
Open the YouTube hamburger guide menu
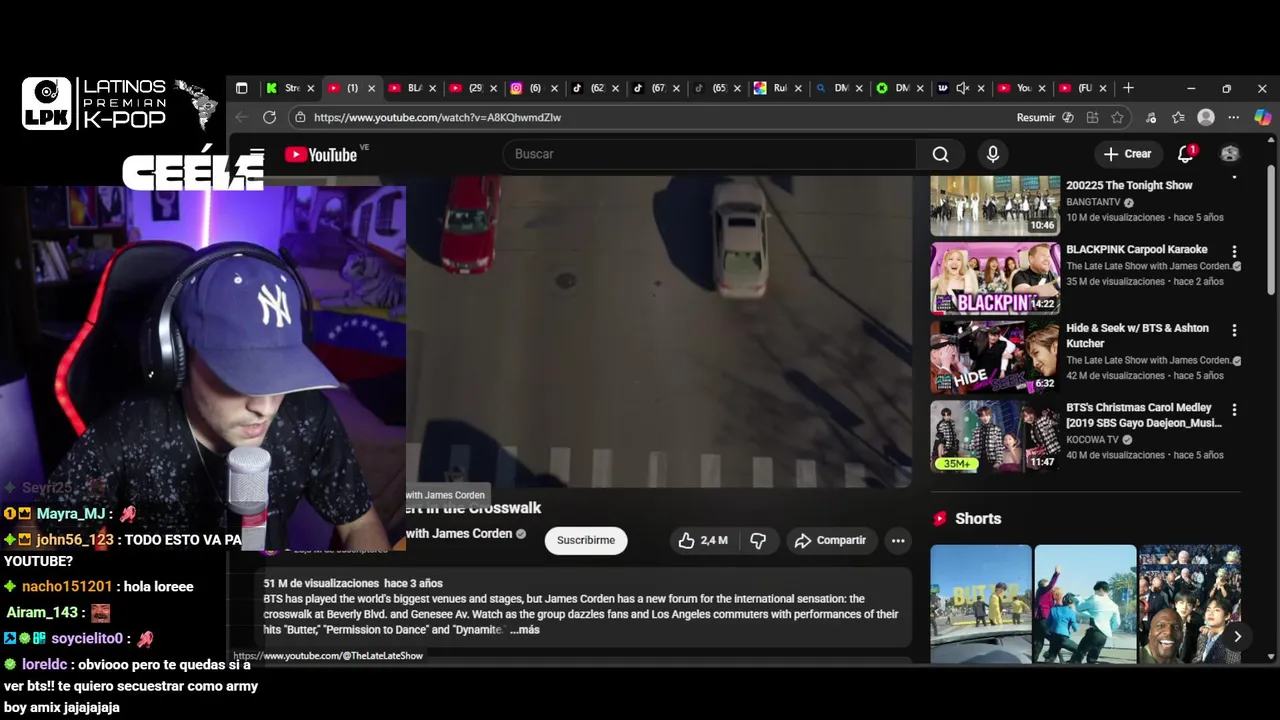point(257,154)
